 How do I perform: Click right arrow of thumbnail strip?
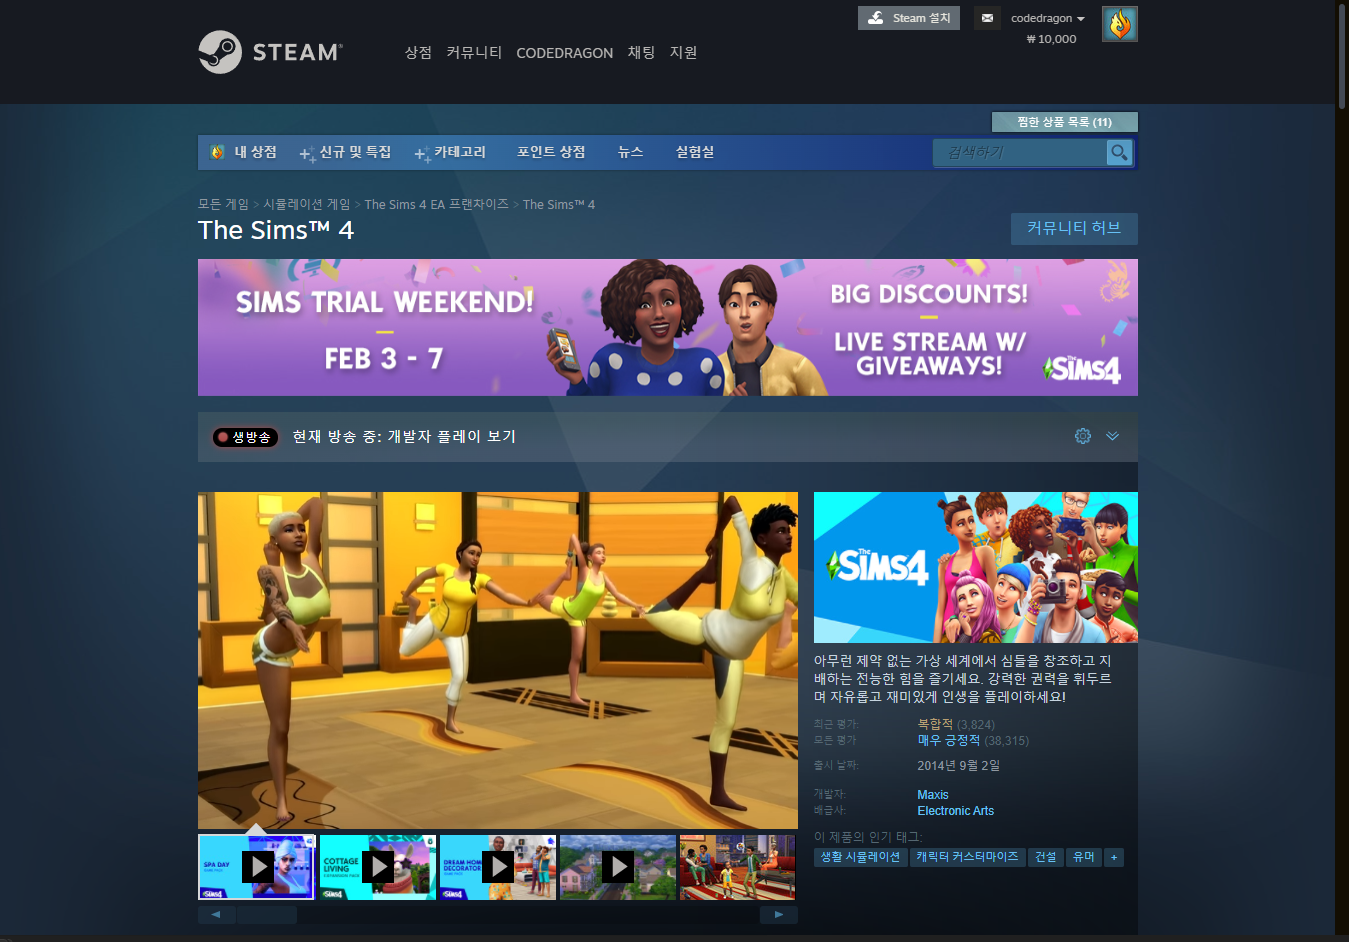(779, 914)
